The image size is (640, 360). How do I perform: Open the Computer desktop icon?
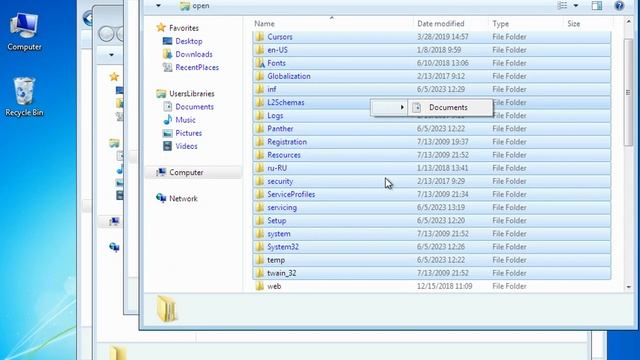(24, 32)
